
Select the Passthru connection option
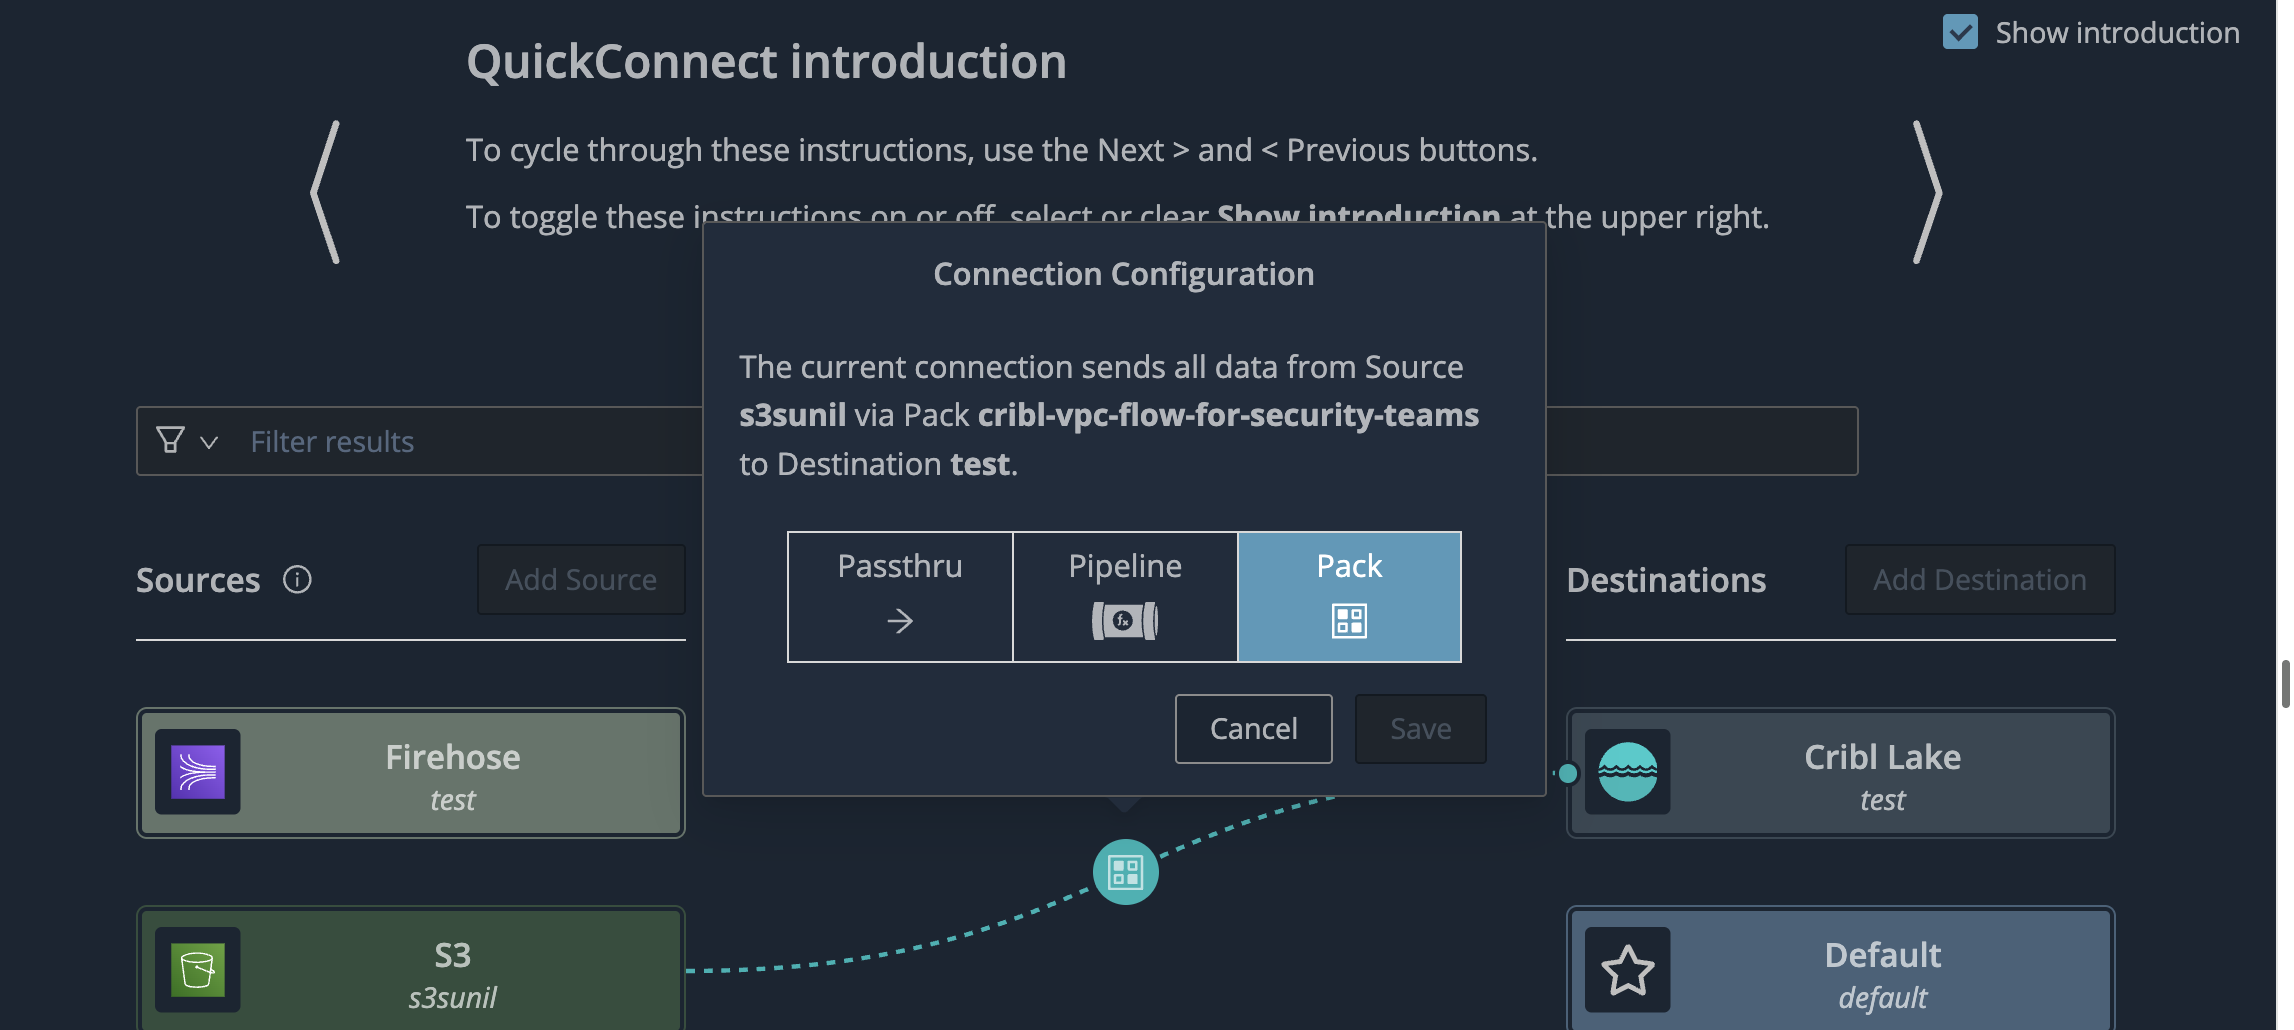tap(900, 596)
